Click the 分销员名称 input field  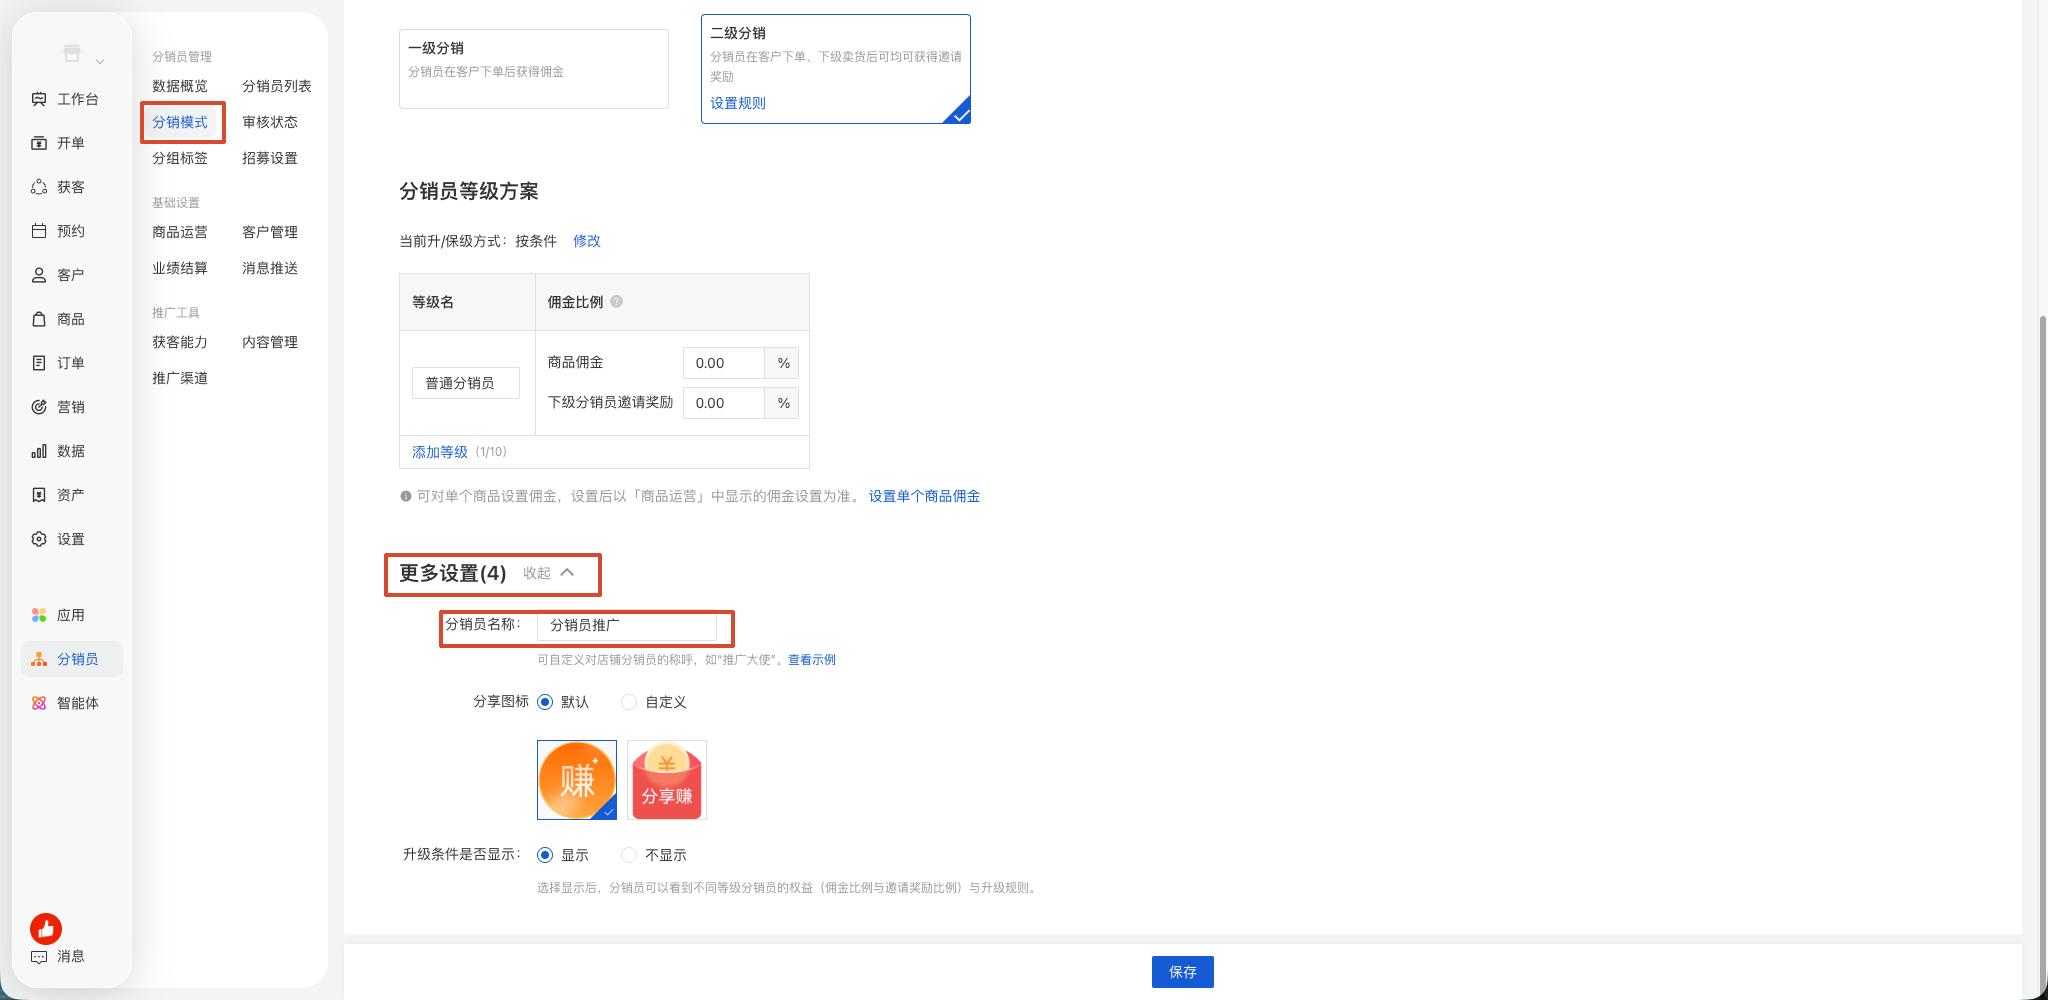(627, 625)
